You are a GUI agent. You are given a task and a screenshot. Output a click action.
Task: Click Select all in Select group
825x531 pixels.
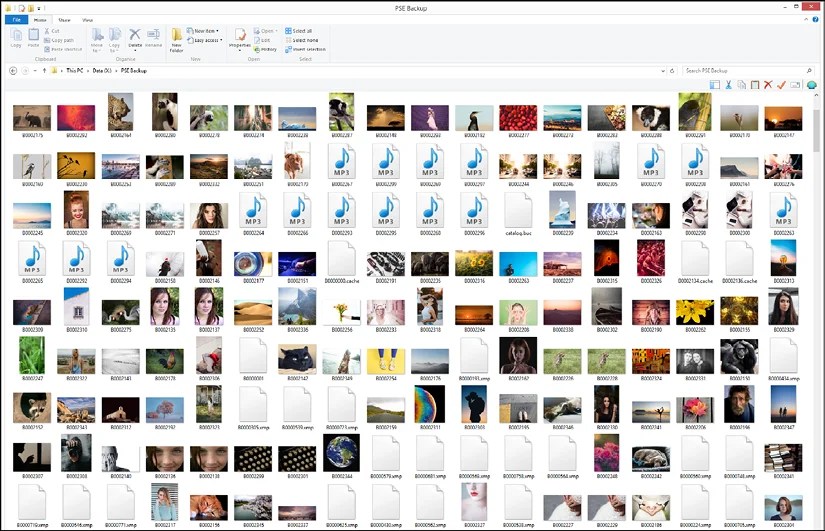[x=298, y=31]
